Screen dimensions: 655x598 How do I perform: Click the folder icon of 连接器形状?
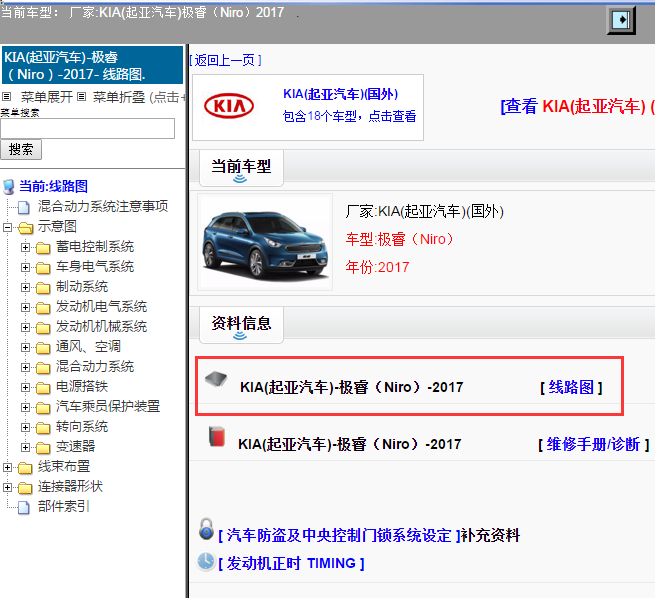point(25,488)
